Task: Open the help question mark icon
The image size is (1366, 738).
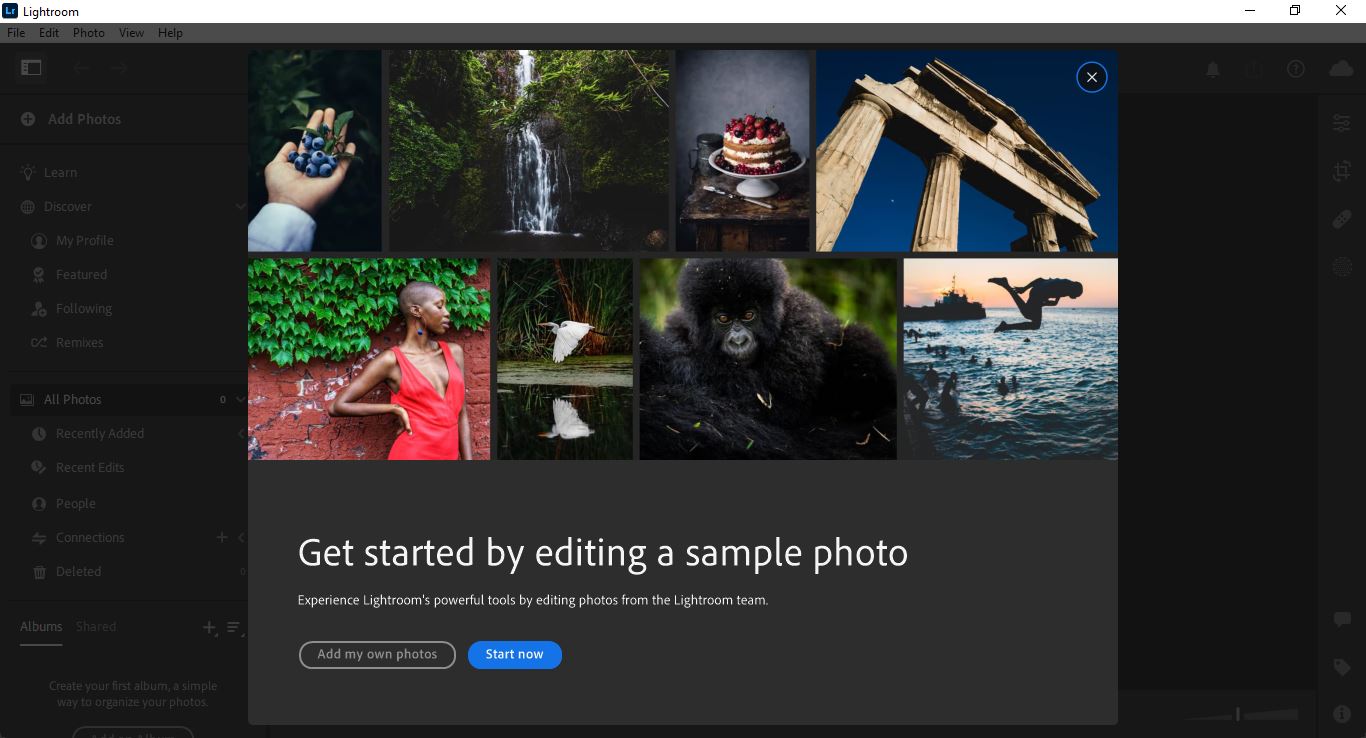Action: (x=1296, y=69)
